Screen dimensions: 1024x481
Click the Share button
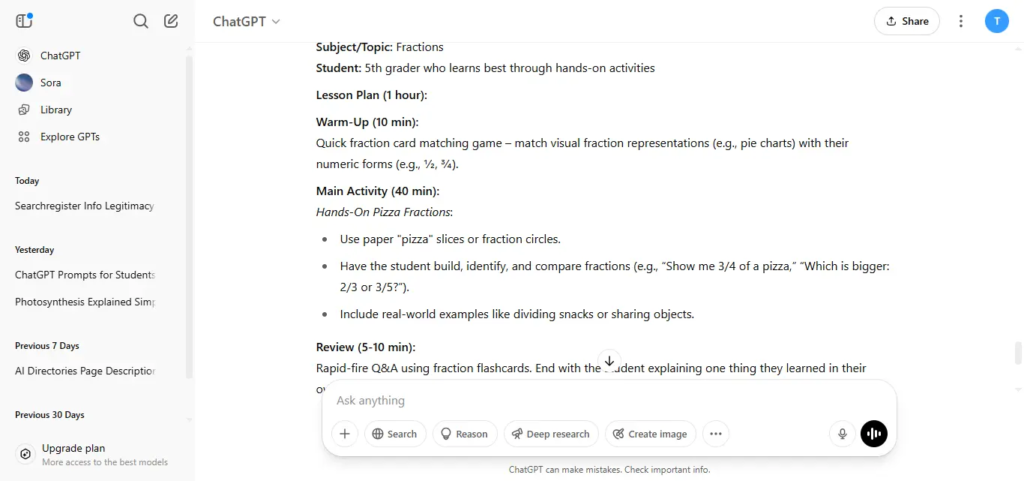click(x=906, y=22)
